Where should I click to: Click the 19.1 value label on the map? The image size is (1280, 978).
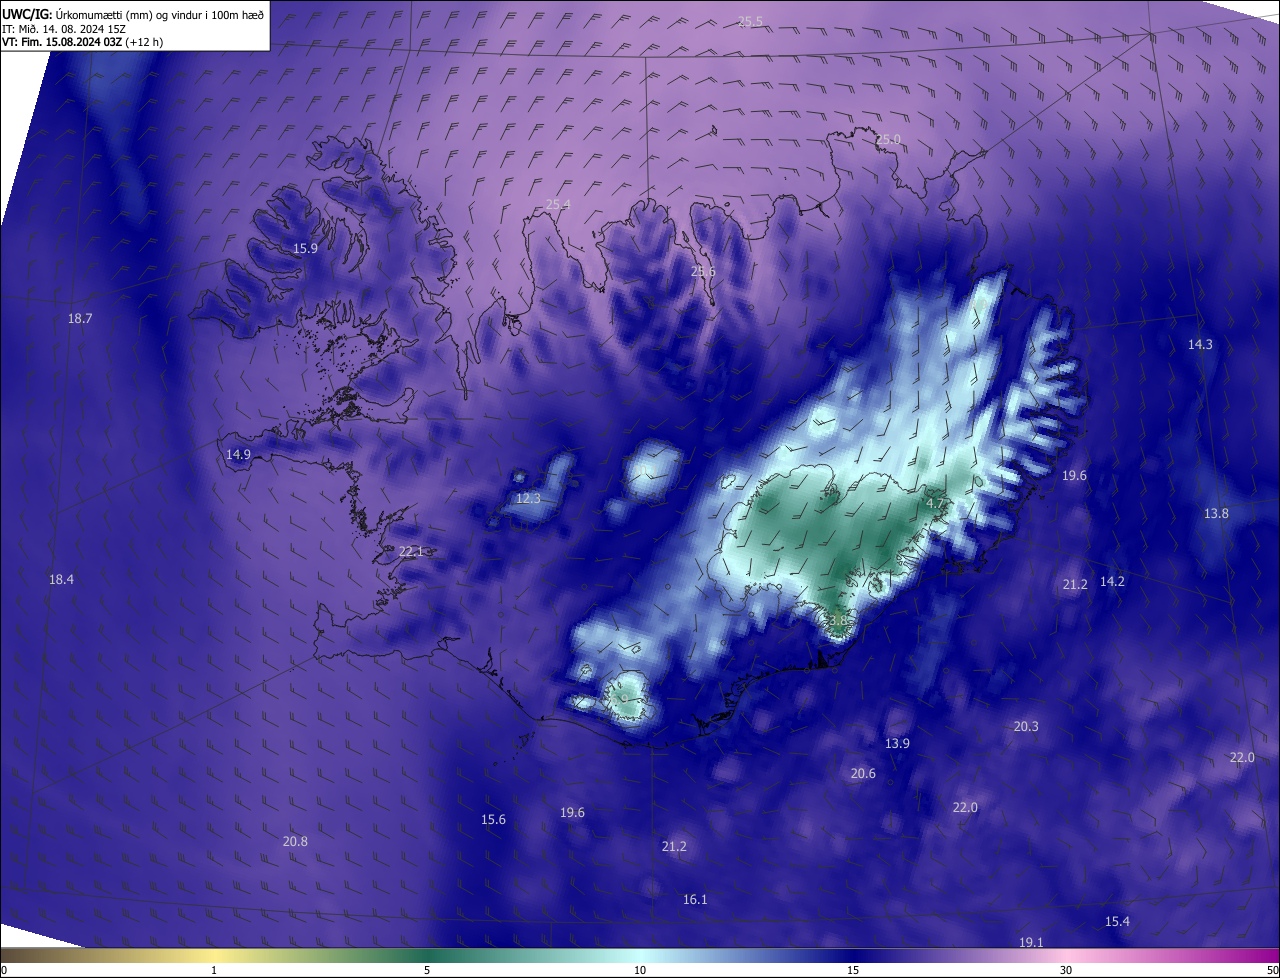[1031, 943]
